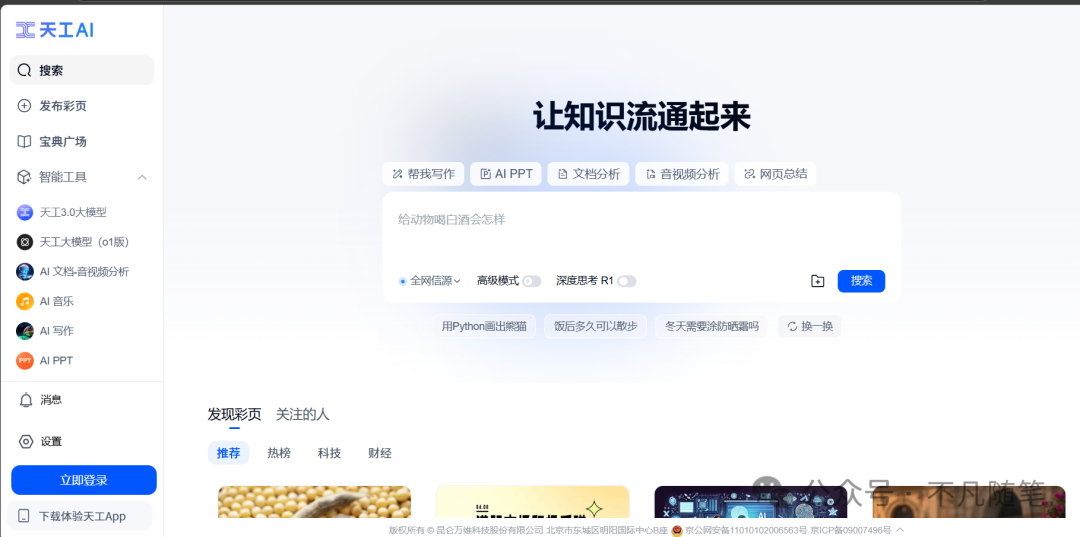Viewport: 1080px width, 537px height.
Task: Toggle the 高级模式 switch
Action: (x=532, y=281)
